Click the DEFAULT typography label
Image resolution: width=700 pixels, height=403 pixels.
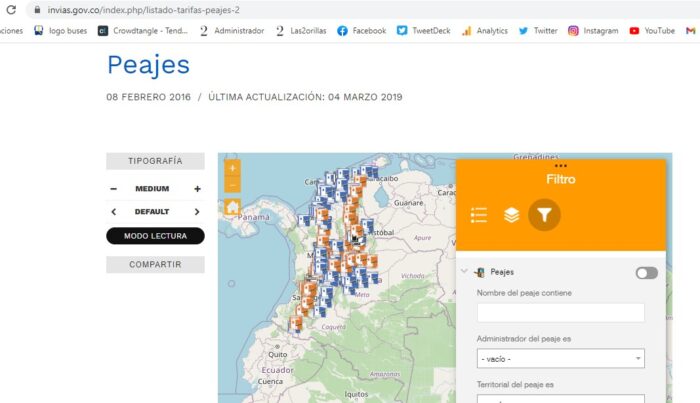[152, 212]
